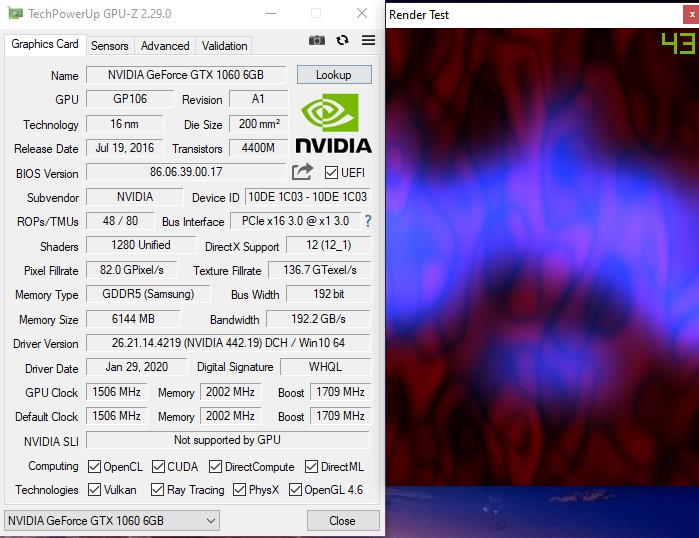
Task: Take a screenshot with the camera icon
Action: pyautogui.click(x=317, y=41)
